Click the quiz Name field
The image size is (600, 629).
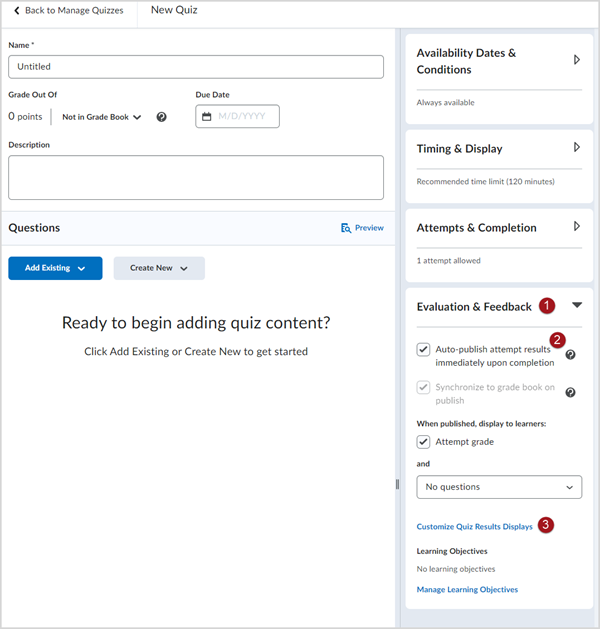(196, 67)
